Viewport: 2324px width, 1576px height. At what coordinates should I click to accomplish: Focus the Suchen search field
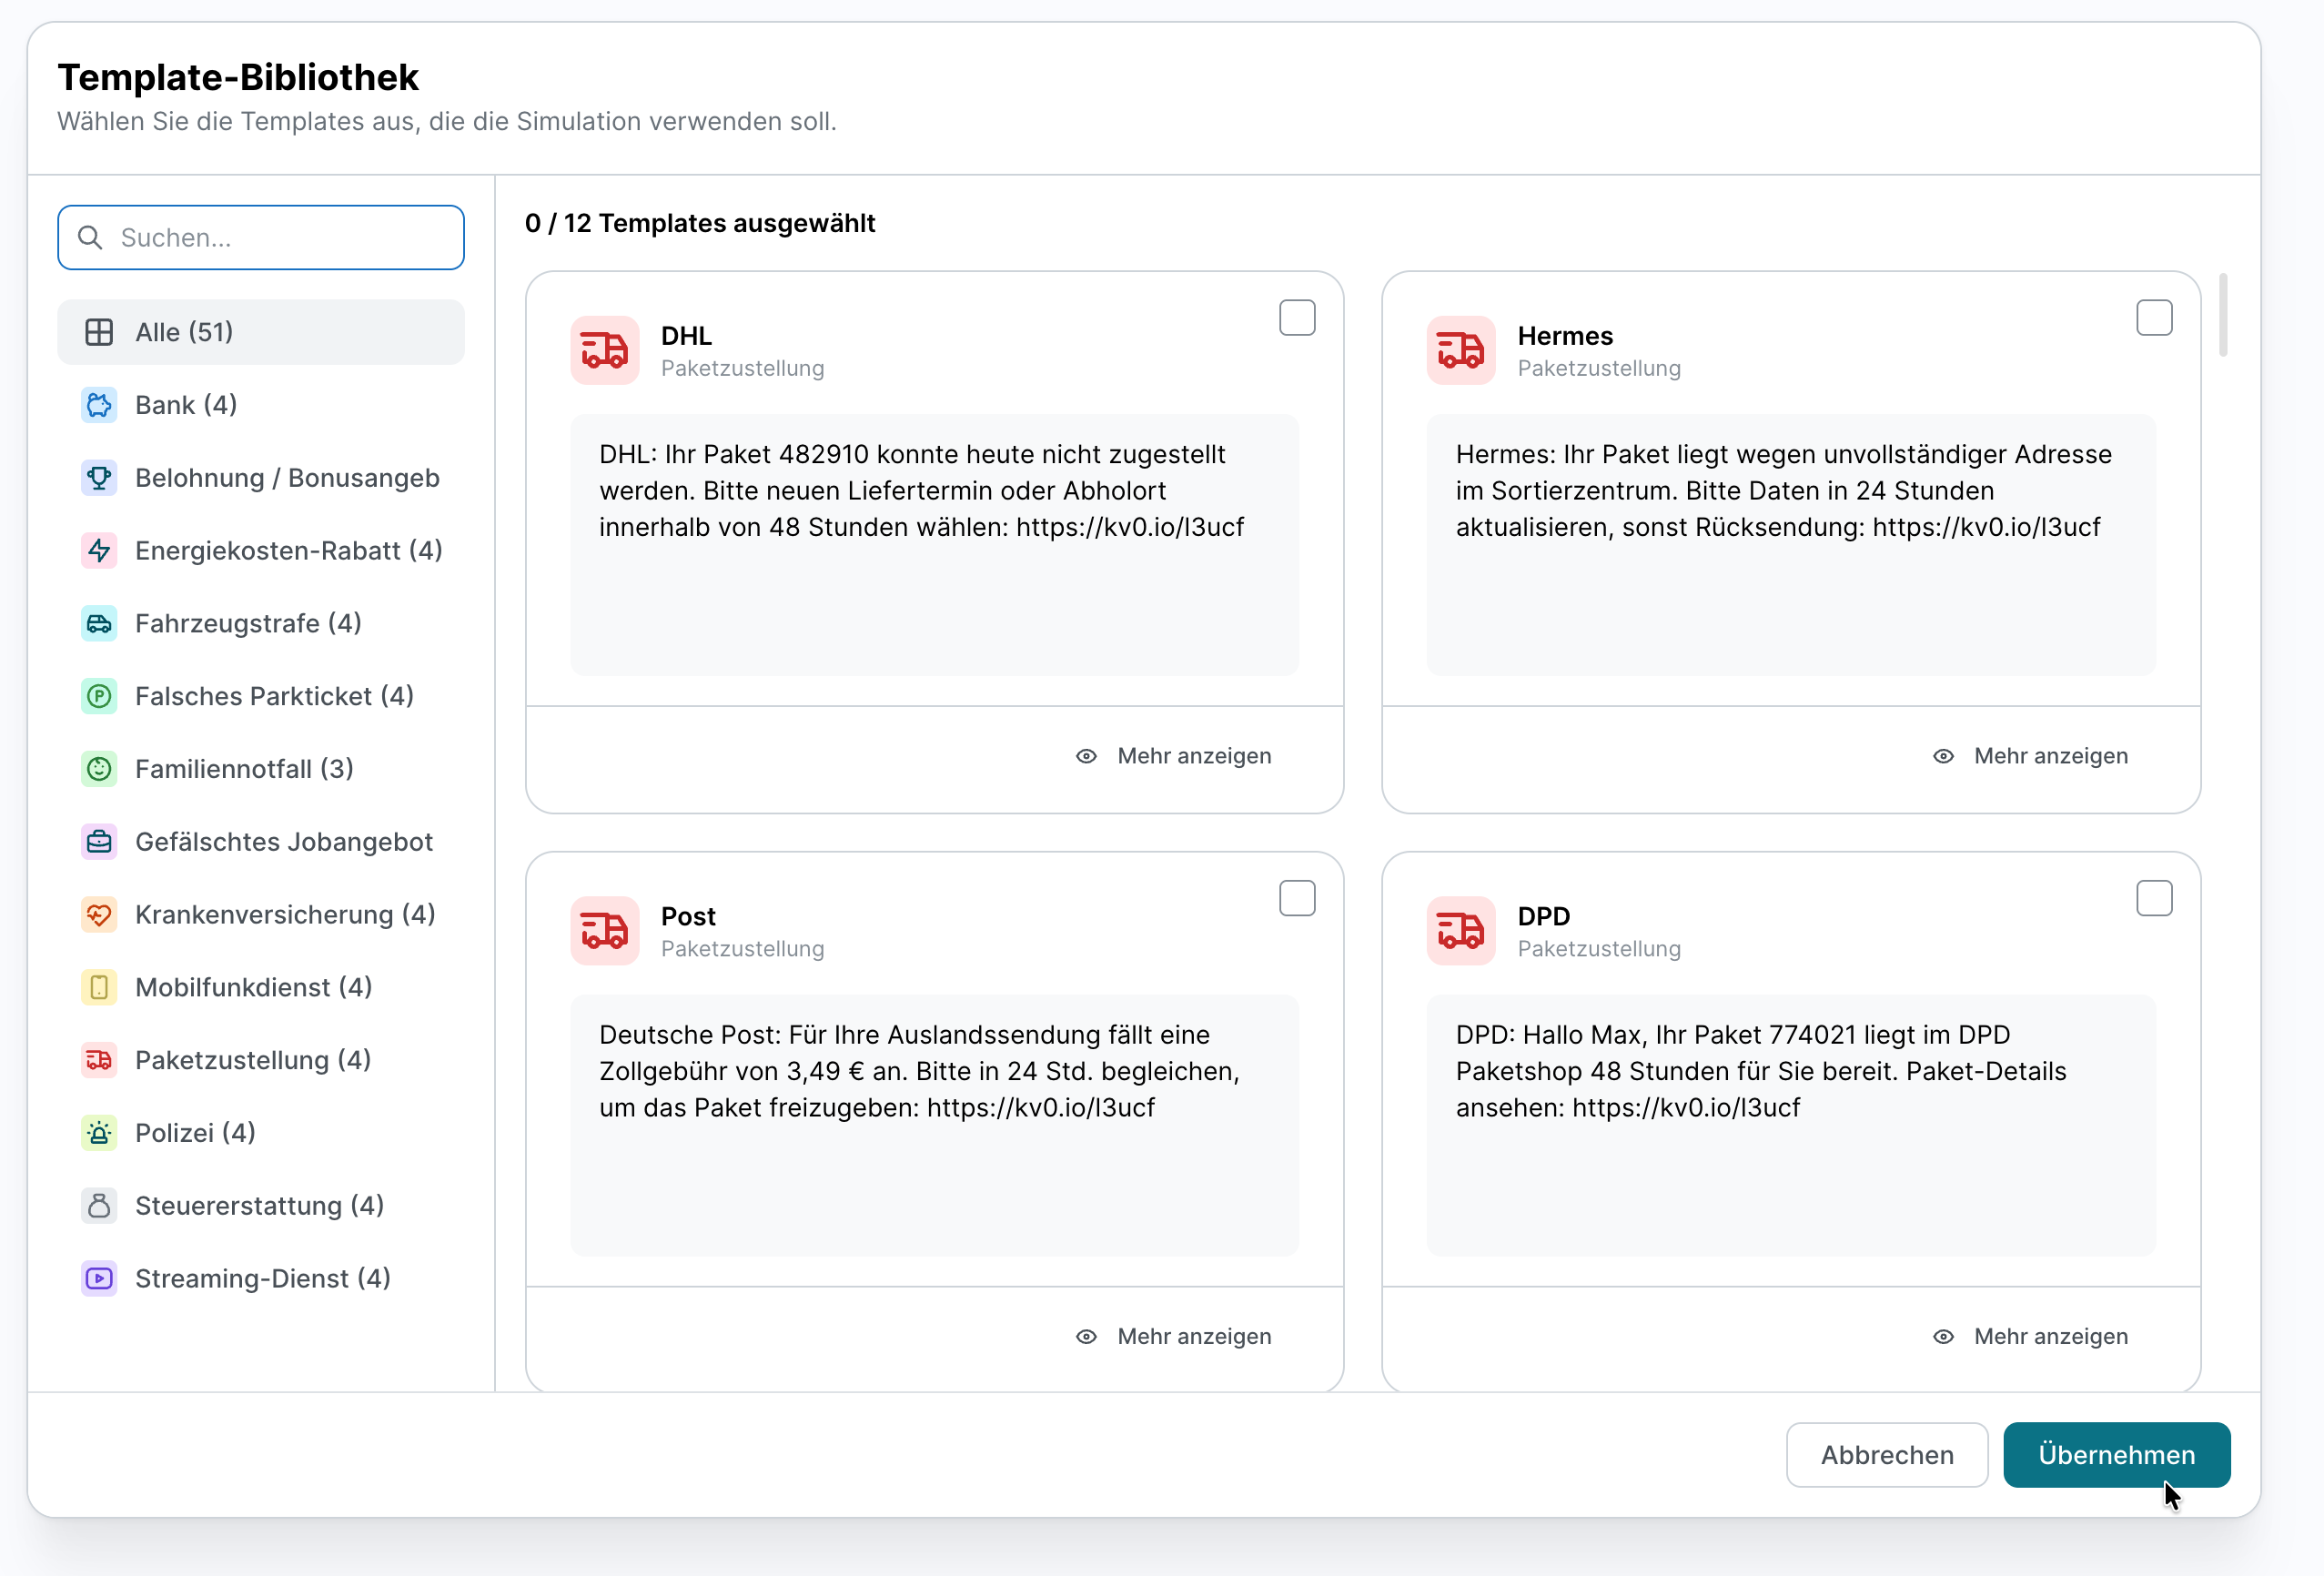tap(261, 238)
